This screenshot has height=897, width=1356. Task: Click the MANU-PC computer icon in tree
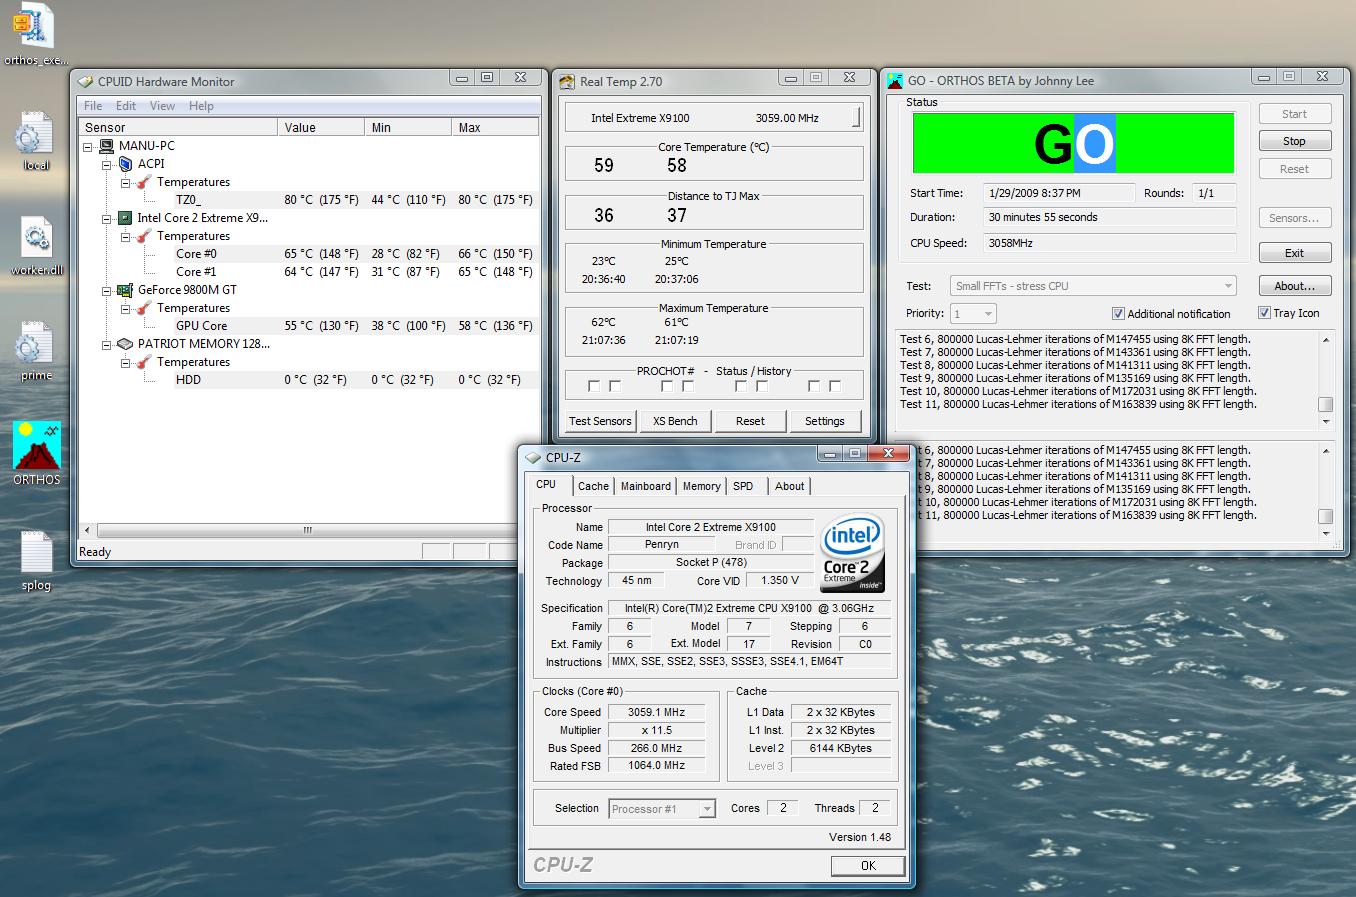[106, 146]
